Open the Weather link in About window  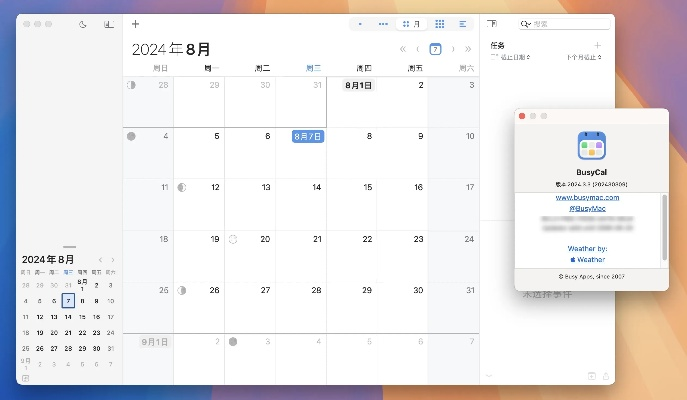point(588,259)
